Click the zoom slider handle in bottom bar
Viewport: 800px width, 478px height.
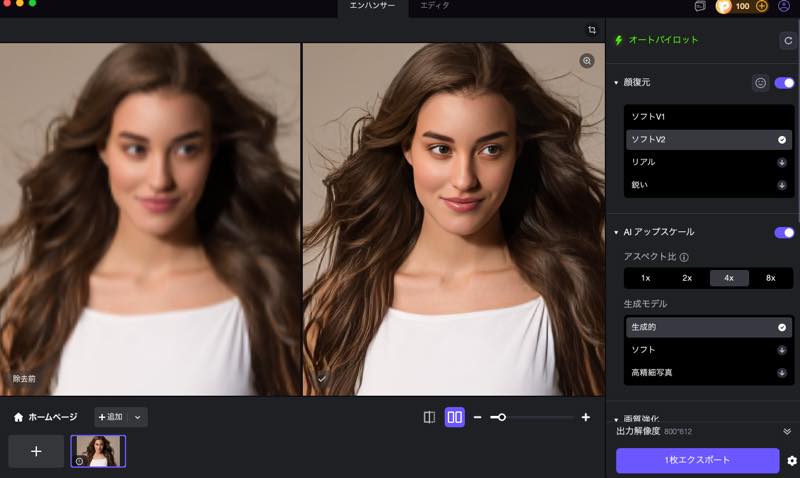[x=501, y=417]
